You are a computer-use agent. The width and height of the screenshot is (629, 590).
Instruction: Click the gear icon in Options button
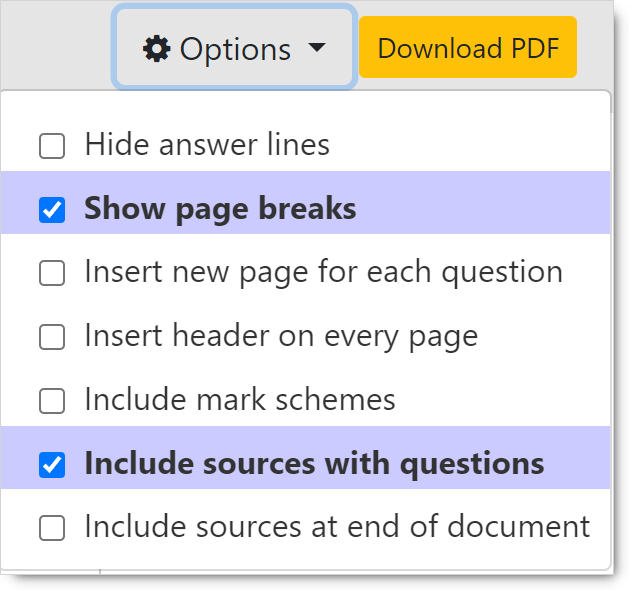[x=157, y=48]
